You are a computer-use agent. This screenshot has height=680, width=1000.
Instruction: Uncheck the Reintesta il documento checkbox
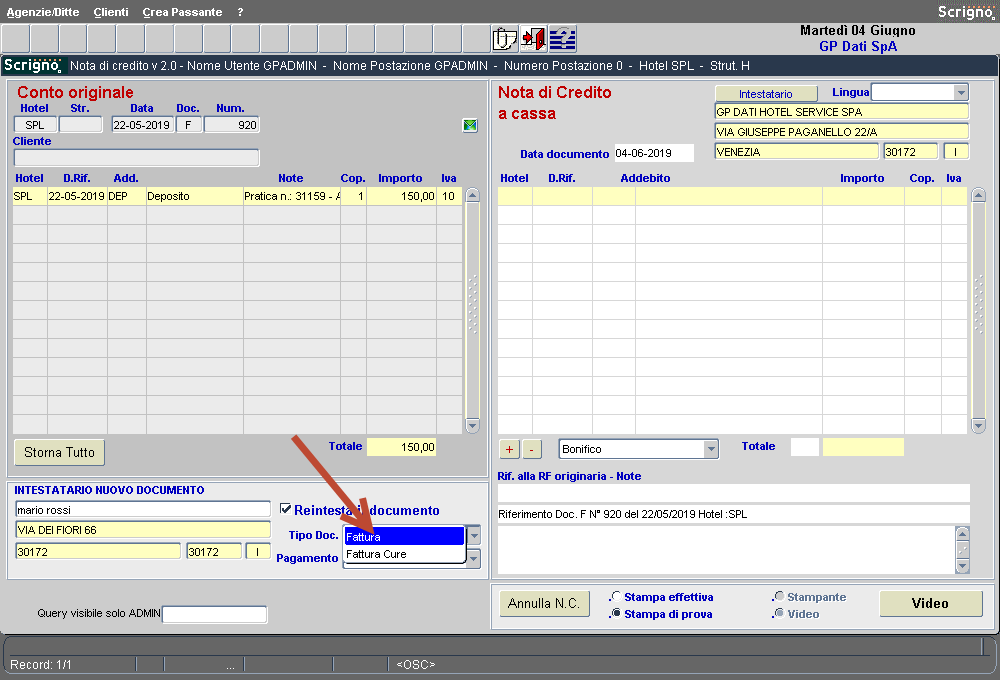[287, 507]
